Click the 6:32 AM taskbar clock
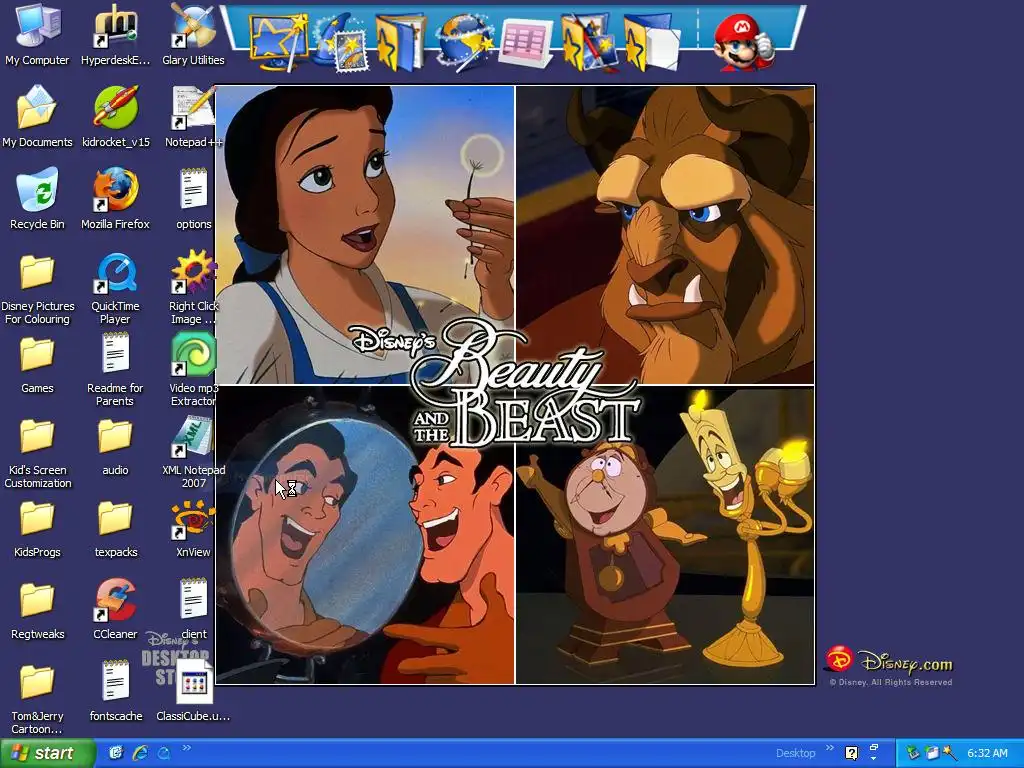1024x768 pixels. [987, 753]
